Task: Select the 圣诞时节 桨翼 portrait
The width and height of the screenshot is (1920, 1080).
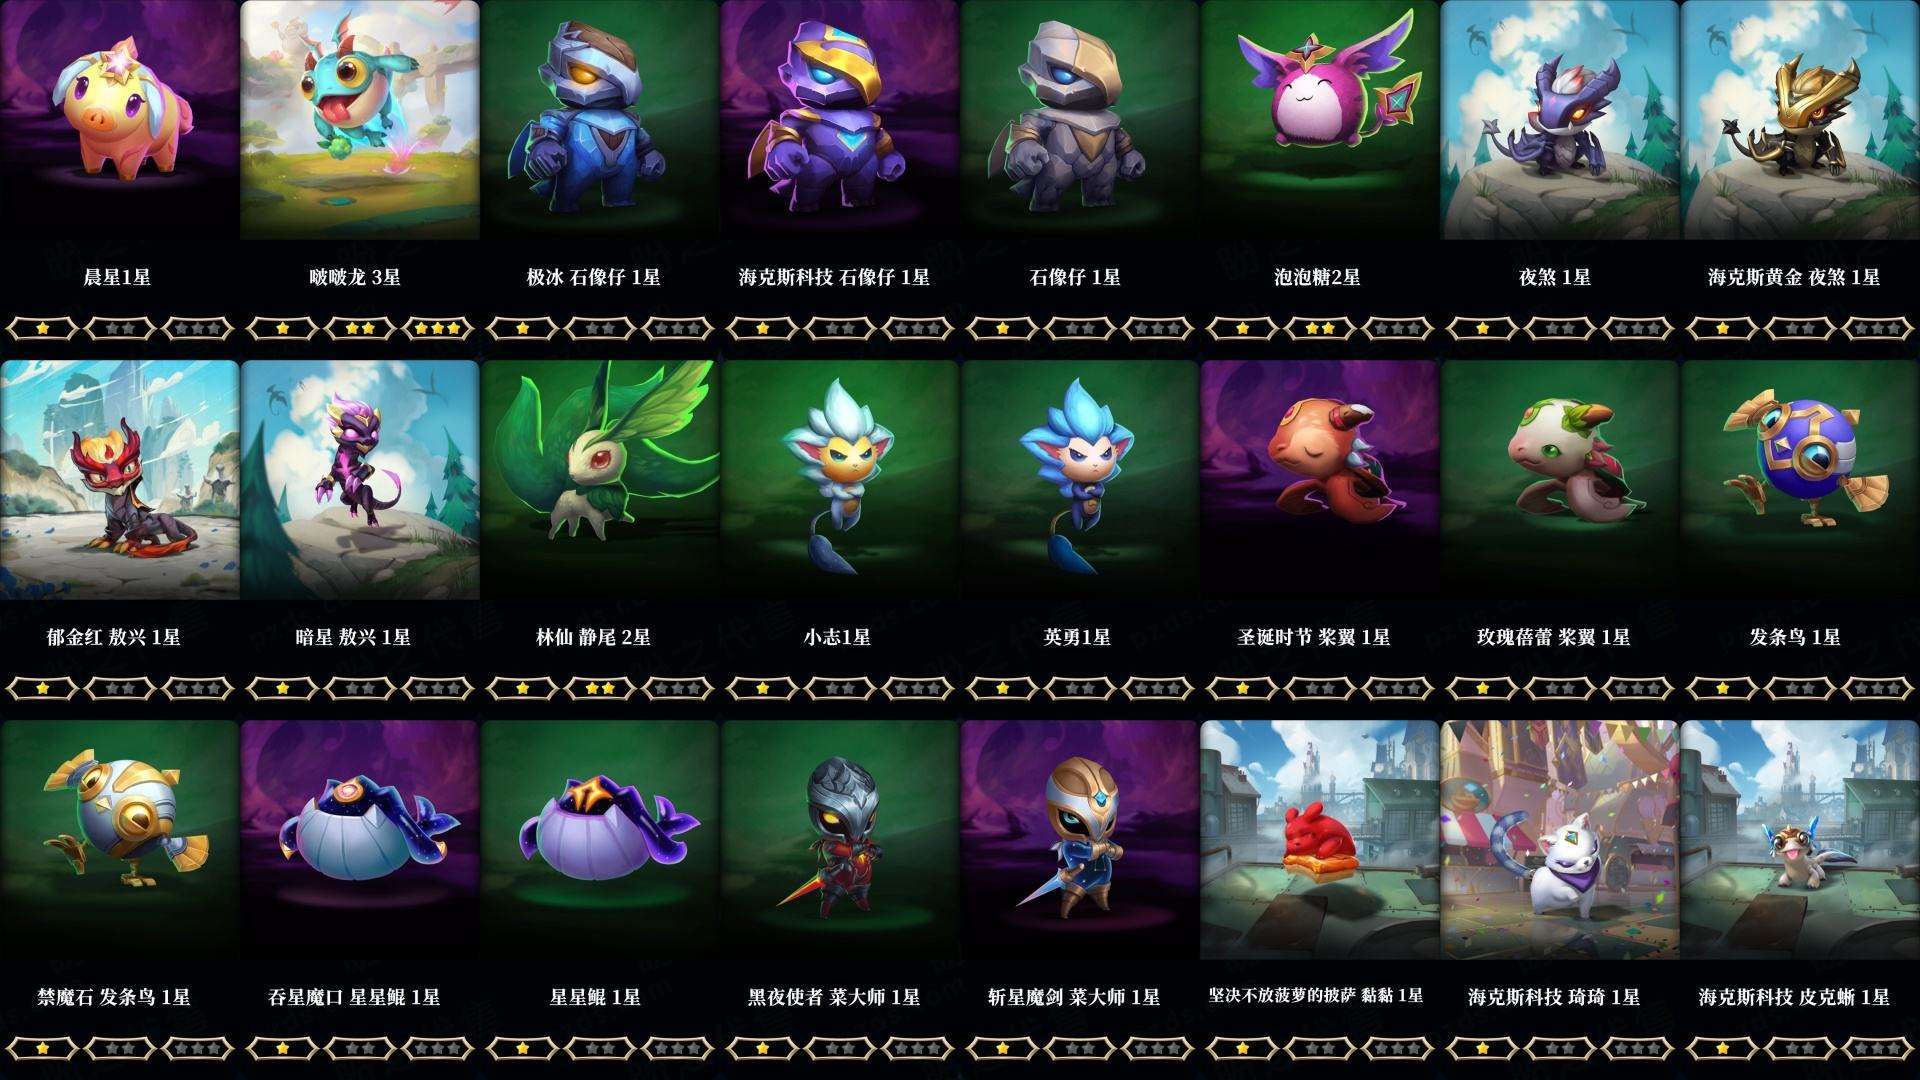Action: click(1320, 480)
